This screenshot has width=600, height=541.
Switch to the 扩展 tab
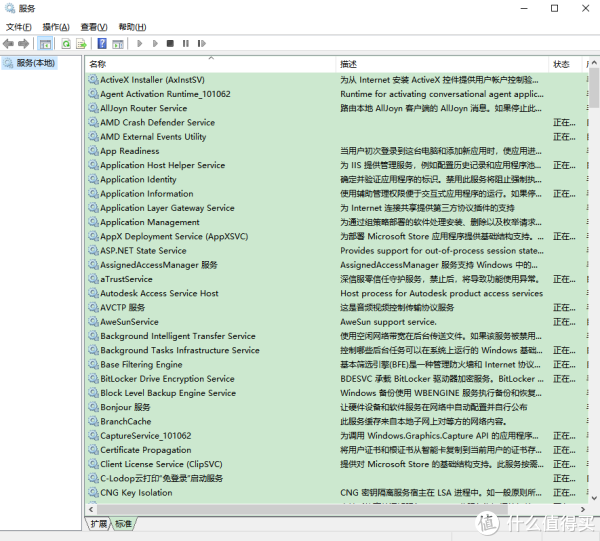click(99, 523)
